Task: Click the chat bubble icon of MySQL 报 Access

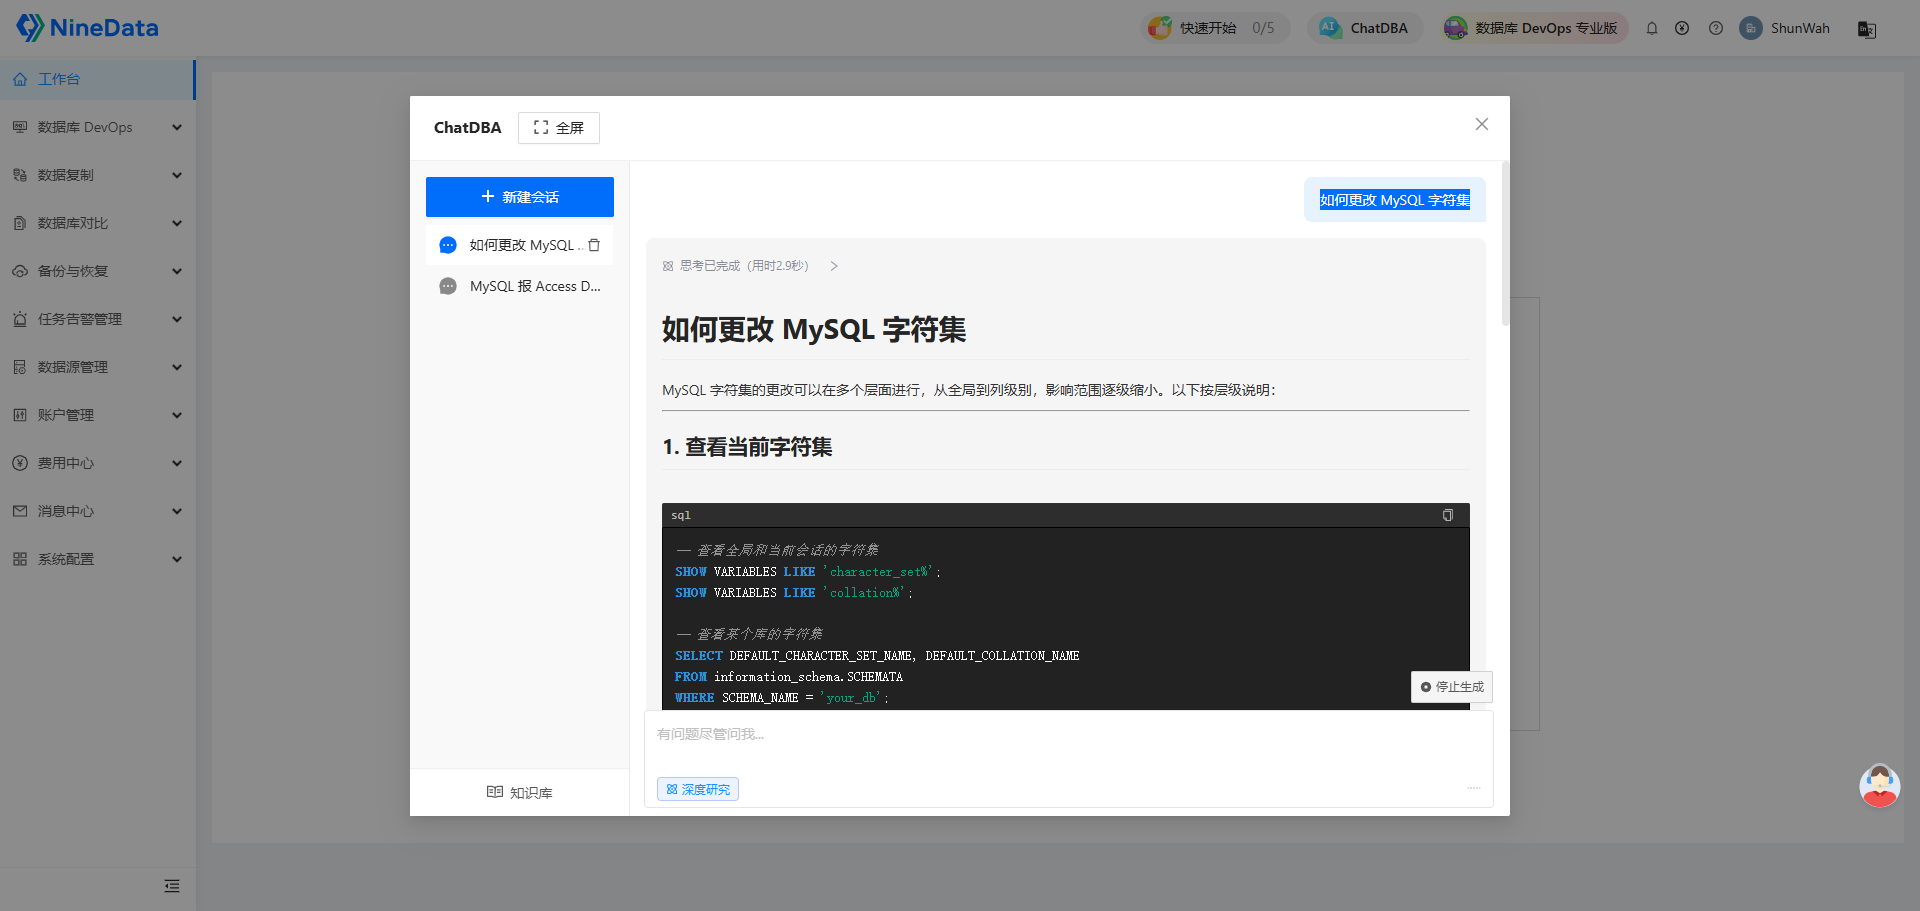Action: click(x=448, y=286)
